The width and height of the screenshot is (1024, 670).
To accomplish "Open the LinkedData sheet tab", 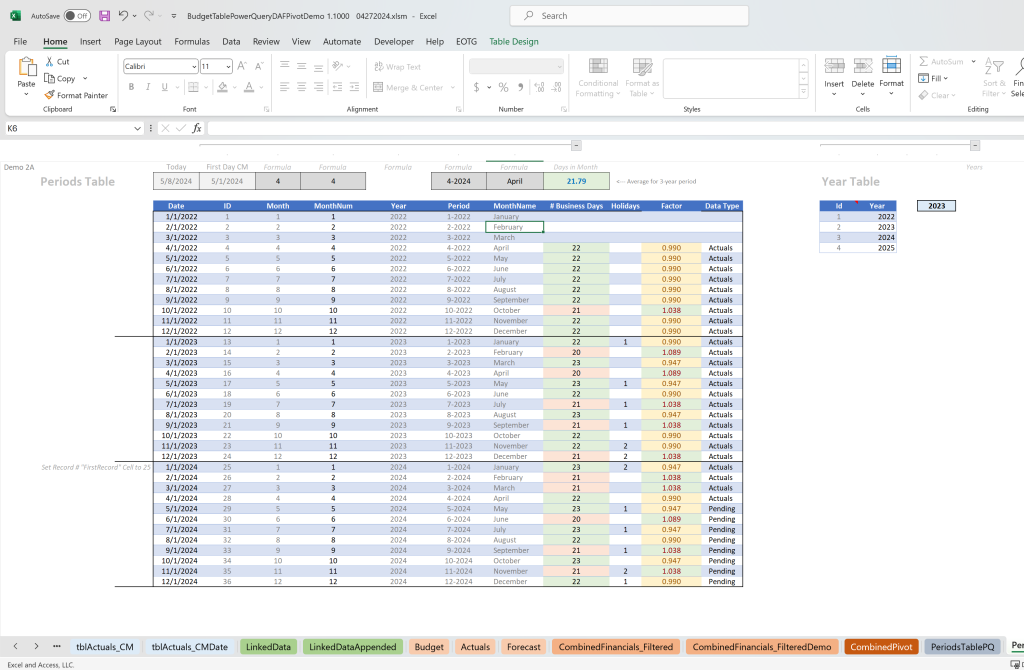I will [268, 646].
